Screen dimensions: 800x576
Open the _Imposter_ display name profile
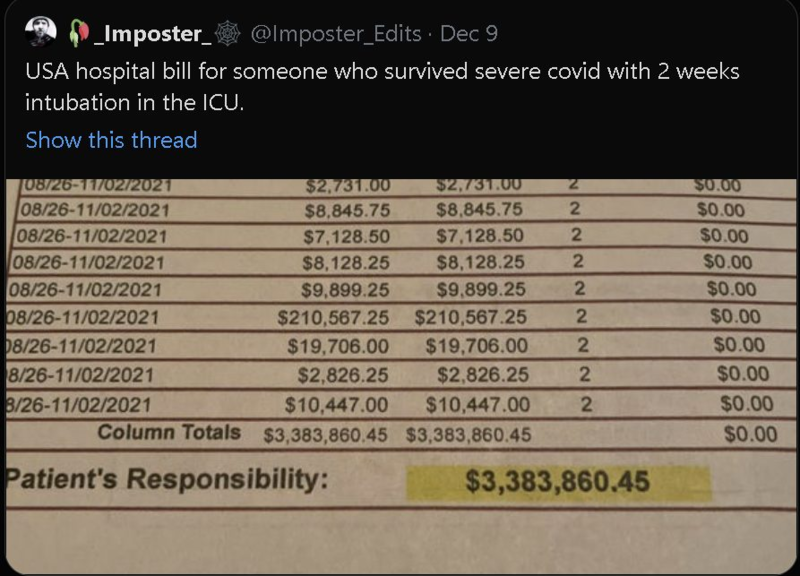151,33
